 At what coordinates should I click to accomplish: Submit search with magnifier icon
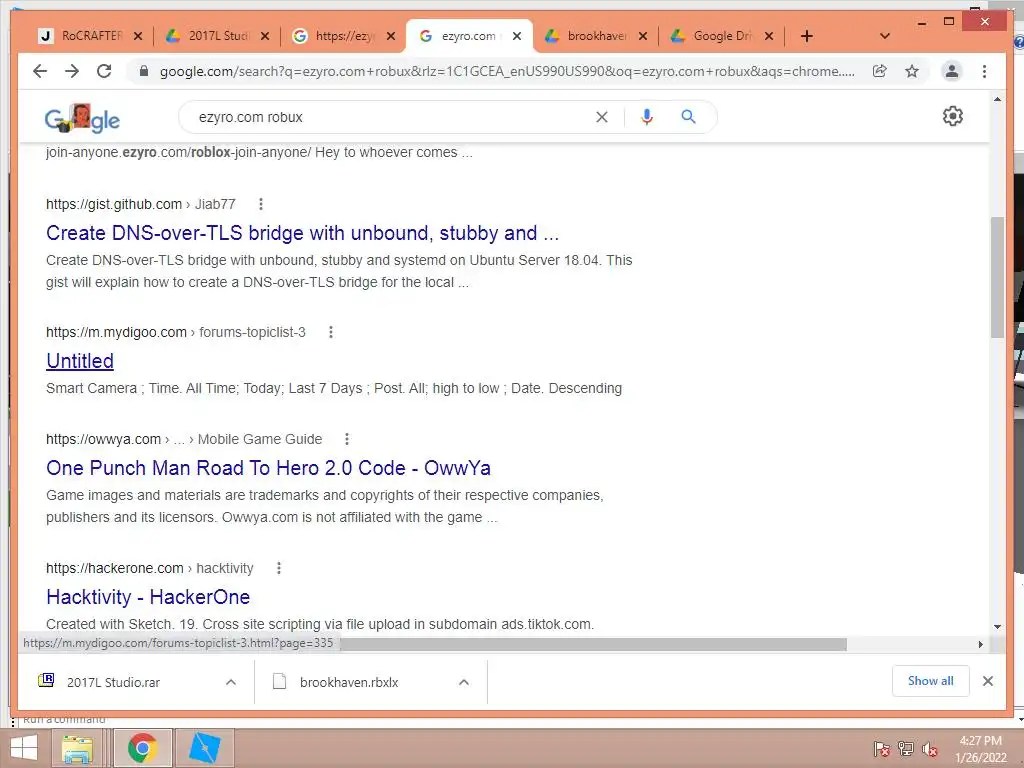688,117
